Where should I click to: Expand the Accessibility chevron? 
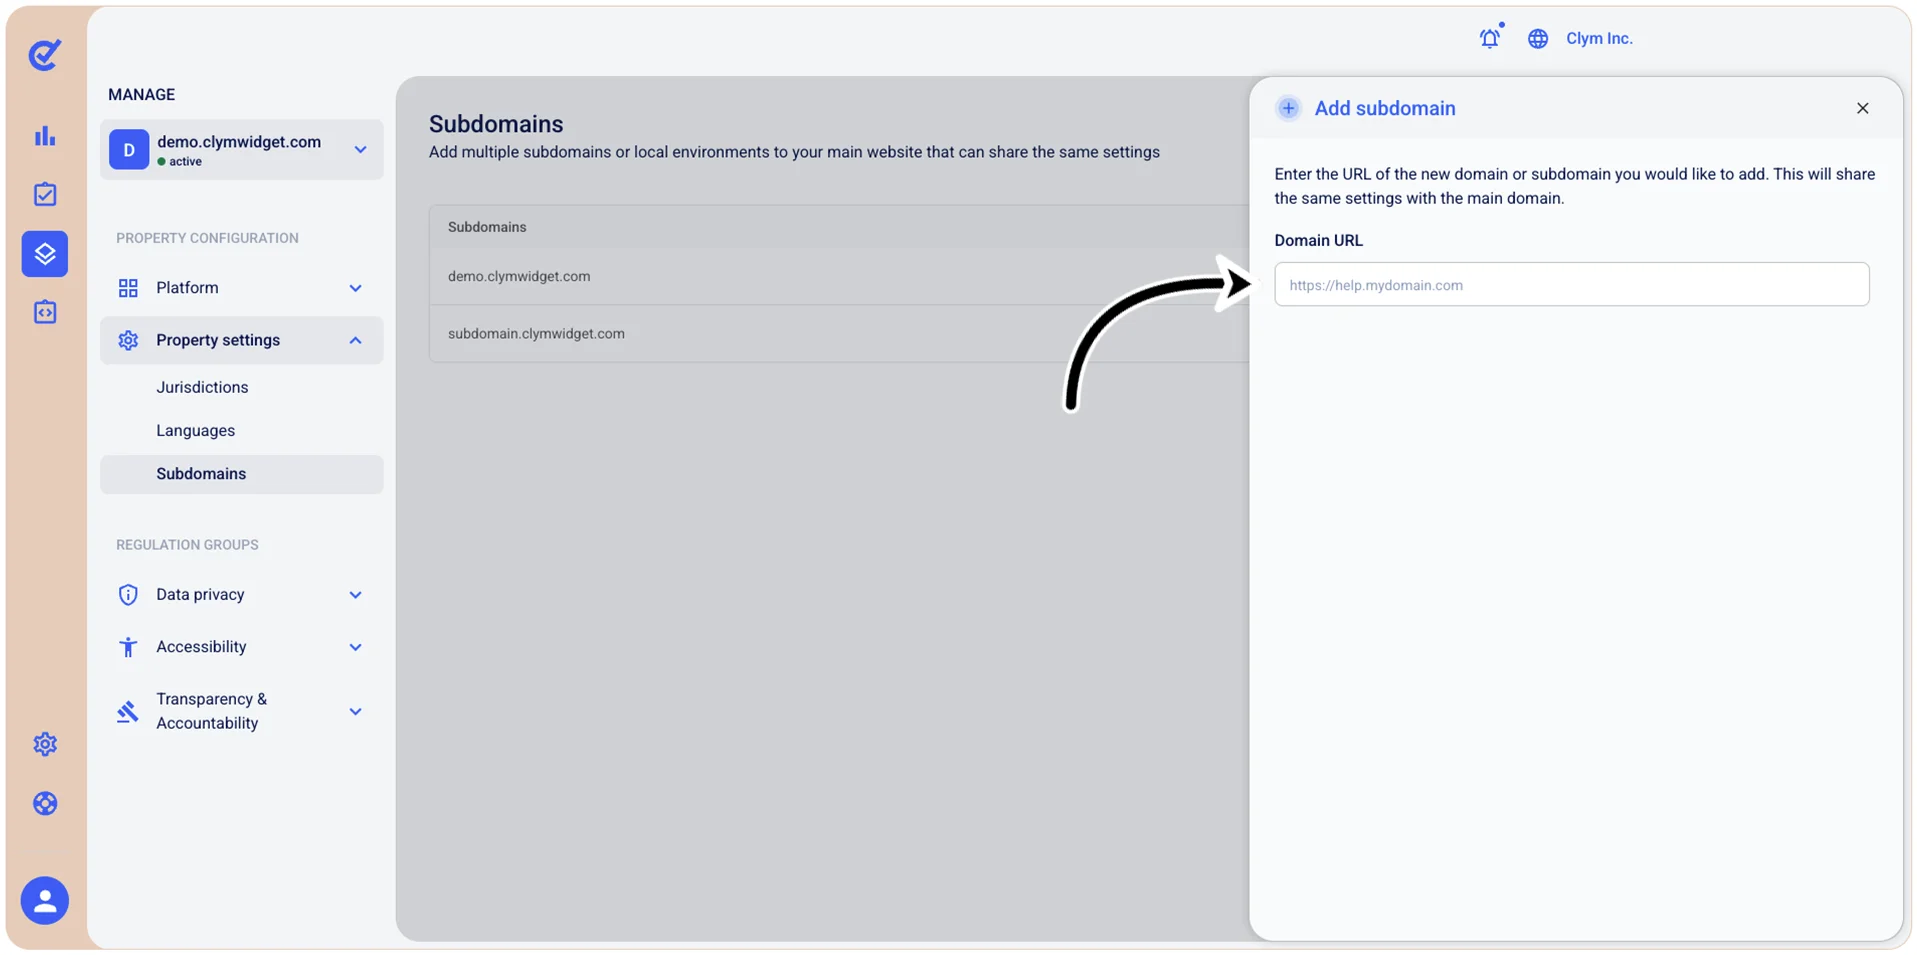pyautogui.click(x=355, y=647)
